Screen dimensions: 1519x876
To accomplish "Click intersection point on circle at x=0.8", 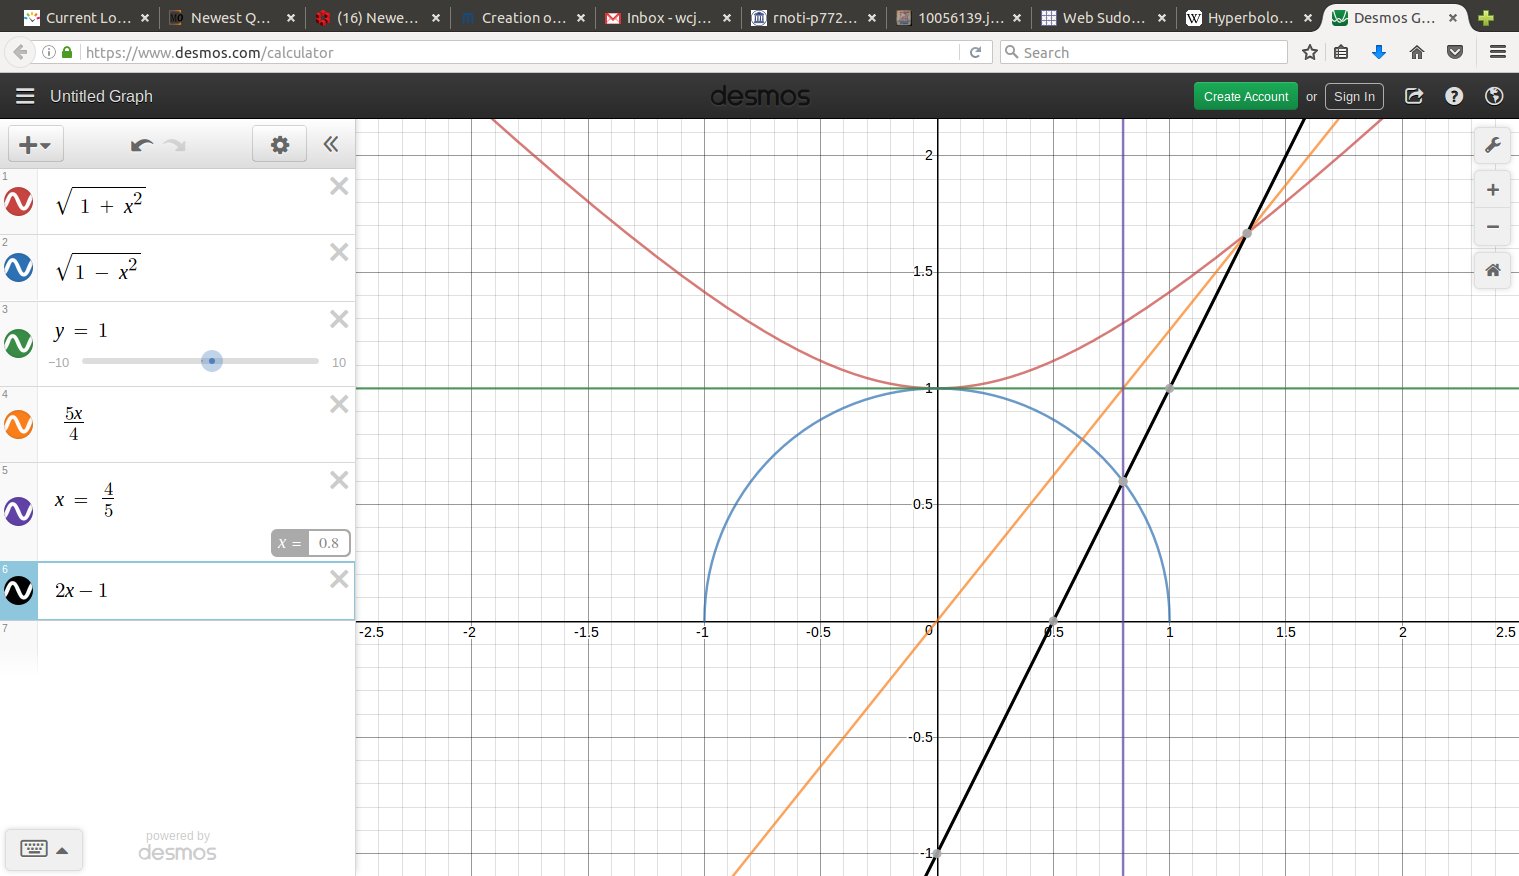I will 1123,482.
